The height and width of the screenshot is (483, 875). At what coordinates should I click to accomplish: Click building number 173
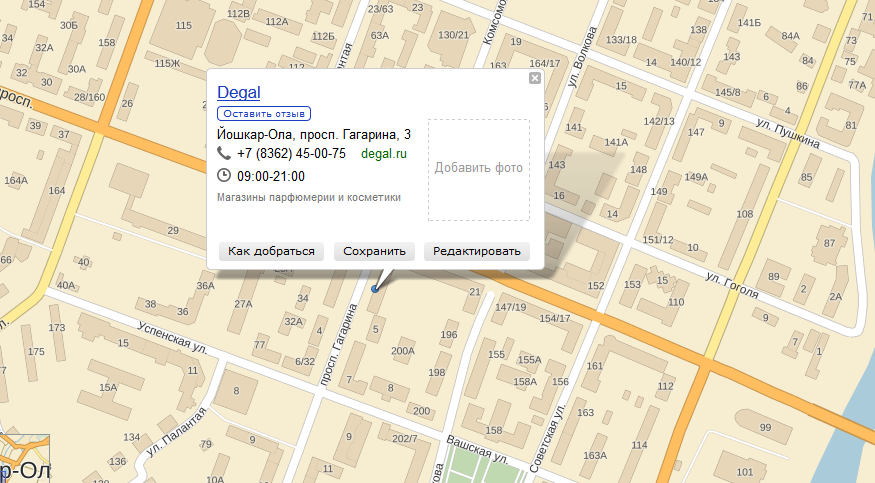pos(57,327)
